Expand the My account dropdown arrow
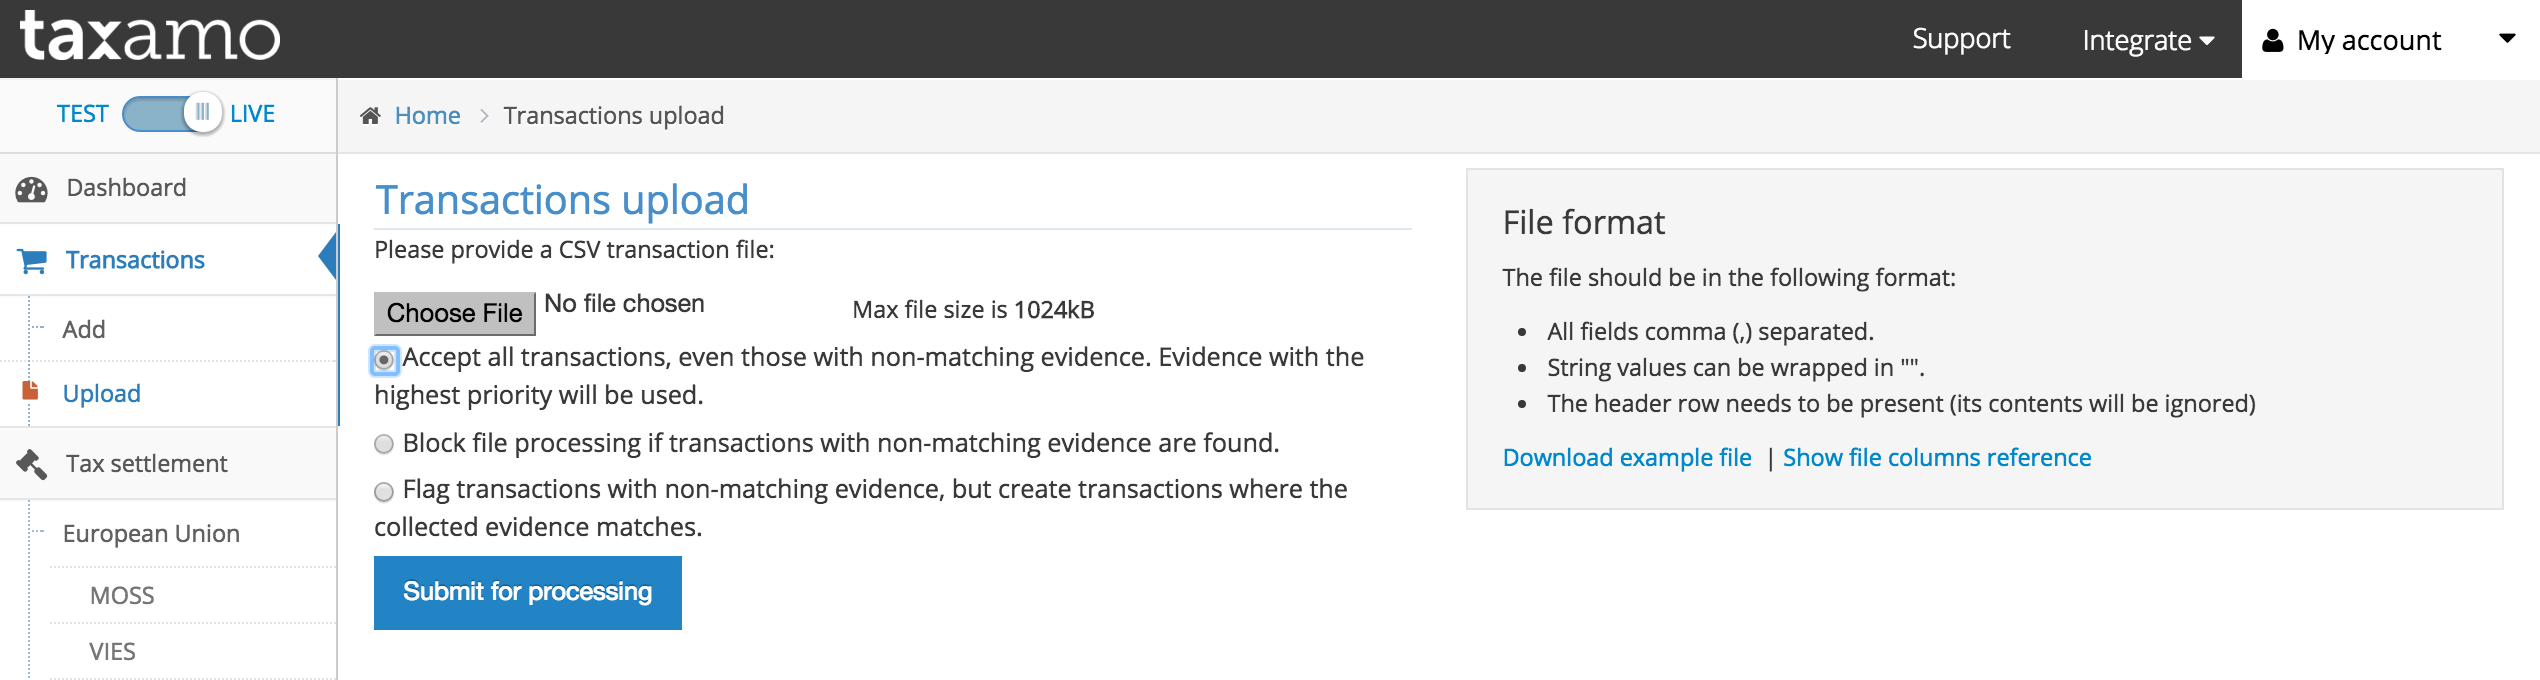2540x680 pixels. (x=2507, y=39)
